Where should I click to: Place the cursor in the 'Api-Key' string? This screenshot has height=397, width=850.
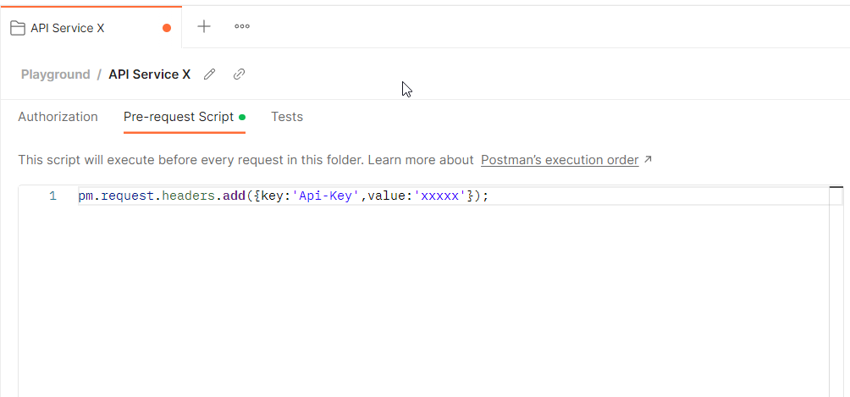tap(326, 196)
